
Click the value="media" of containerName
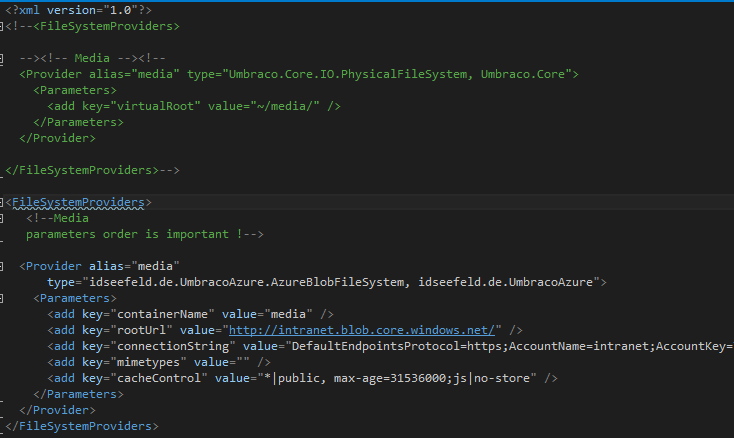pos(267,314)
